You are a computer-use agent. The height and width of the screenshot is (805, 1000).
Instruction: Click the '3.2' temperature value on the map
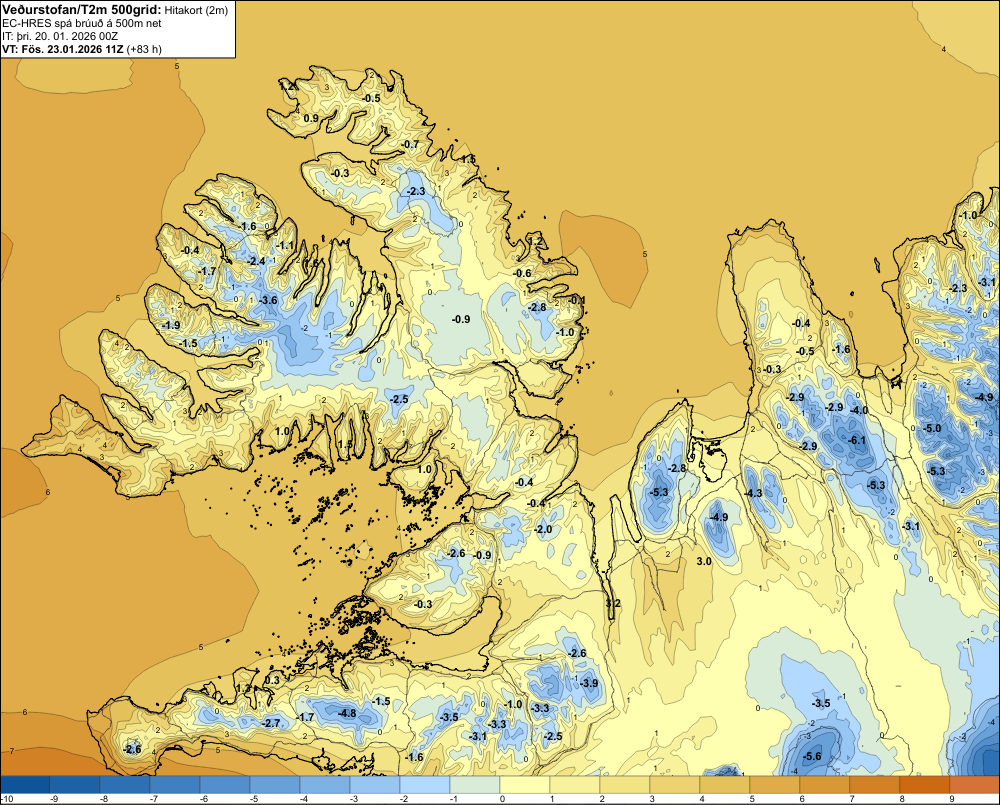(x=613, y=603)
